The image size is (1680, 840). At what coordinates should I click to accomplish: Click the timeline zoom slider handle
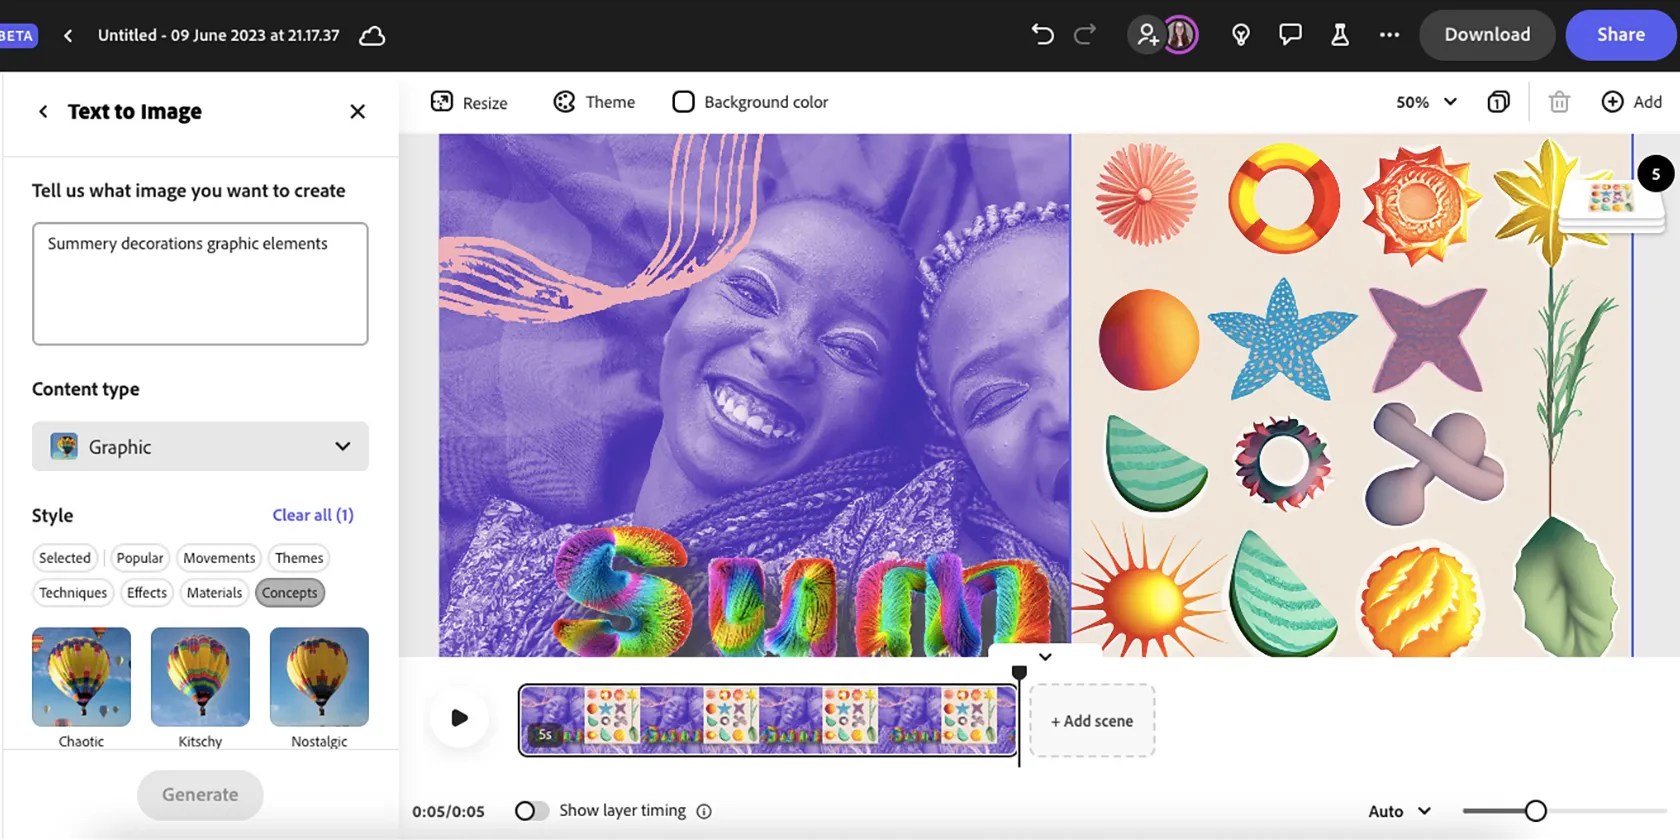click(1536, 811)
